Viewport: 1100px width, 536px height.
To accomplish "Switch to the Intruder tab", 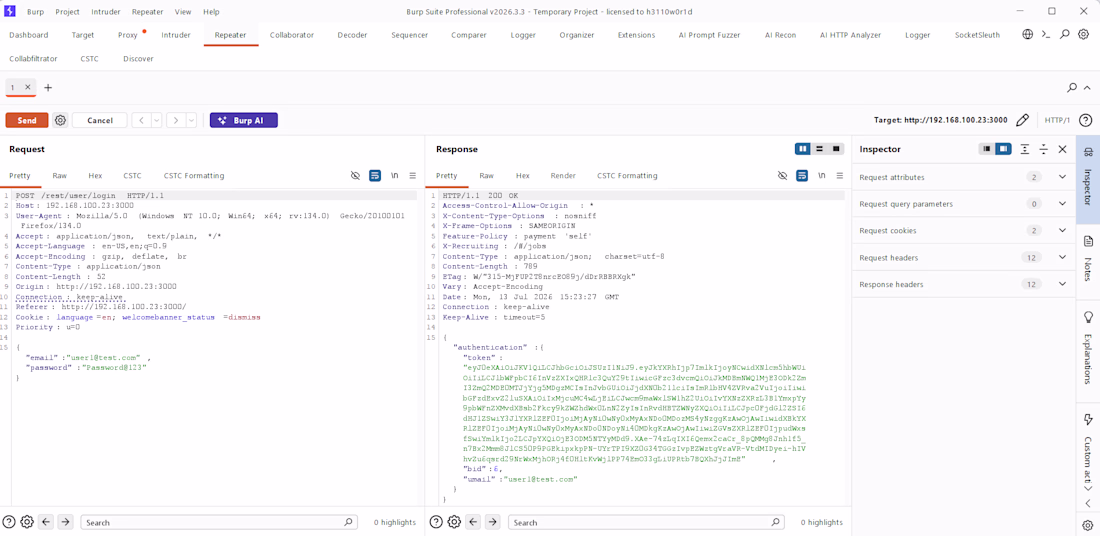I will click(x=175, y=34).
